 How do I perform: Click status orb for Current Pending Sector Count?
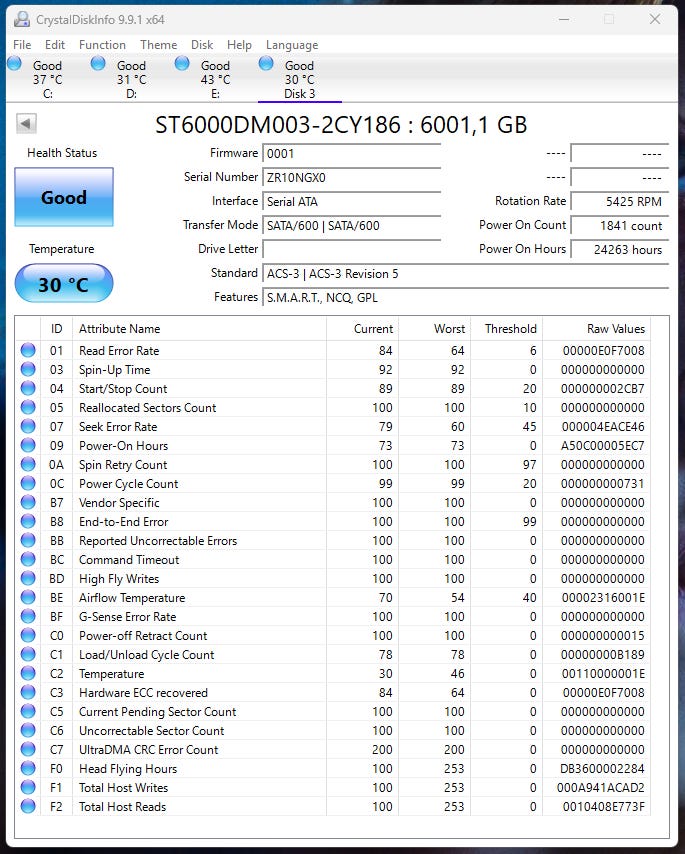28,711
